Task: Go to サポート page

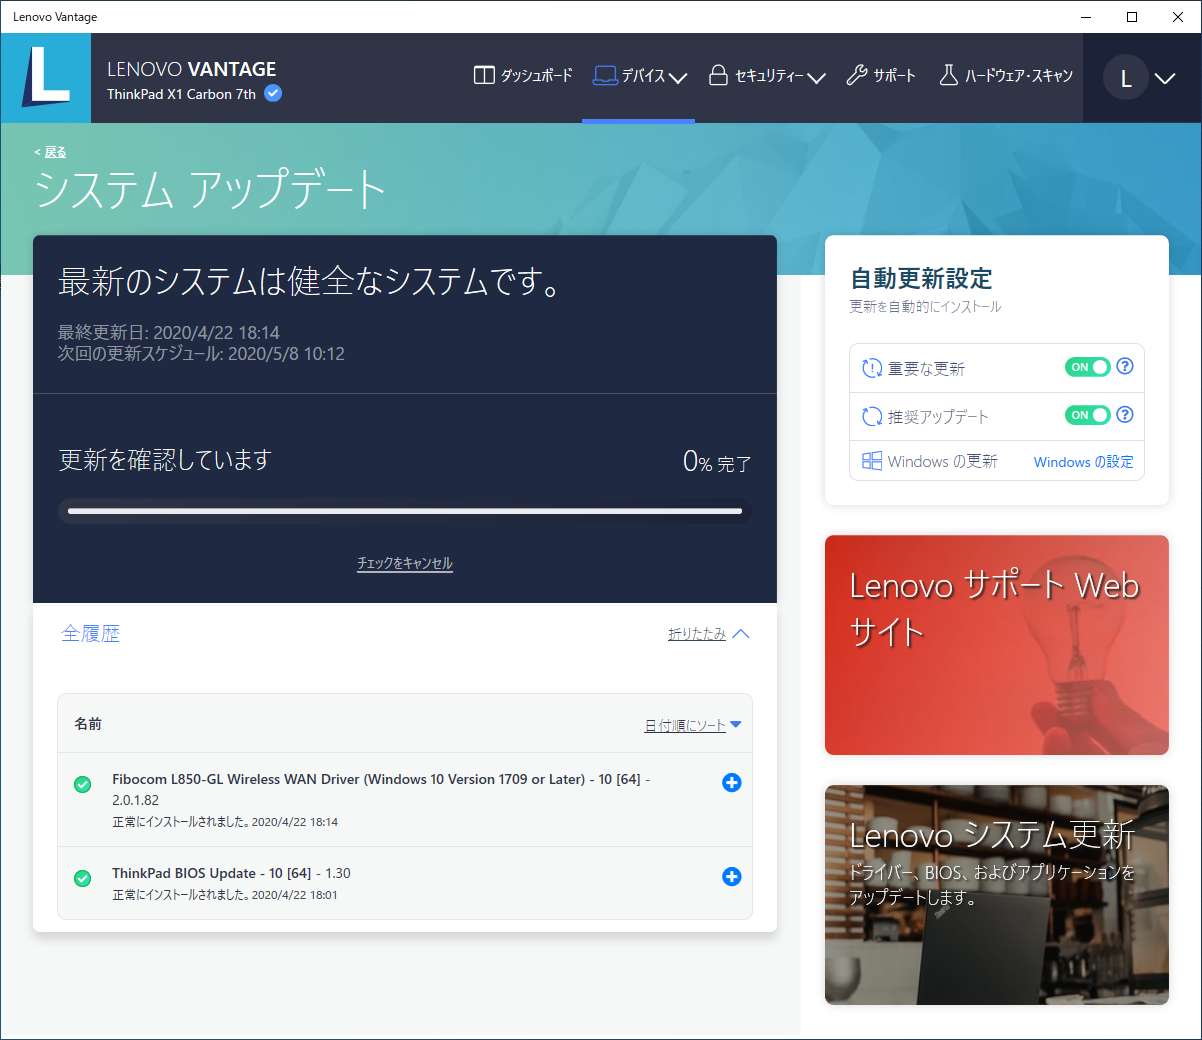Action: coord(880,76)
